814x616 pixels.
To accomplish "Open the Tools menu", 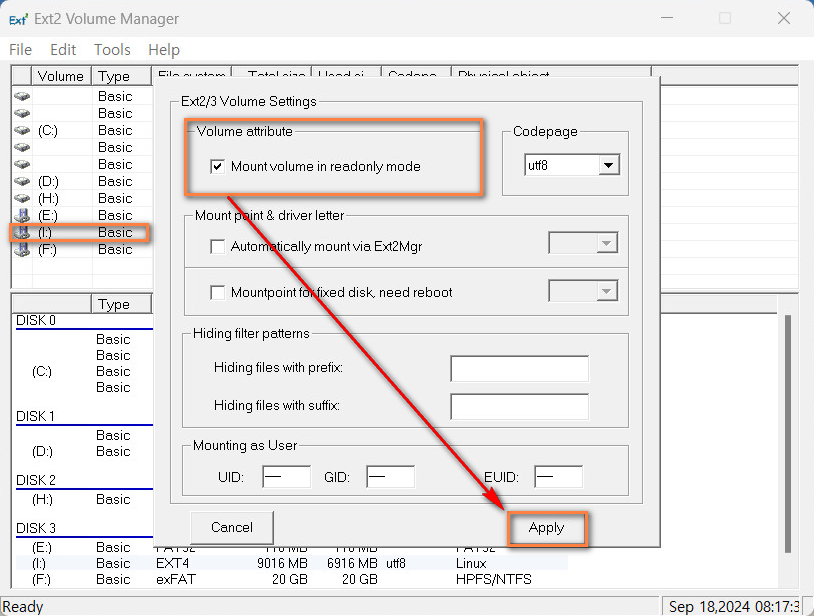I will (112, 50).
